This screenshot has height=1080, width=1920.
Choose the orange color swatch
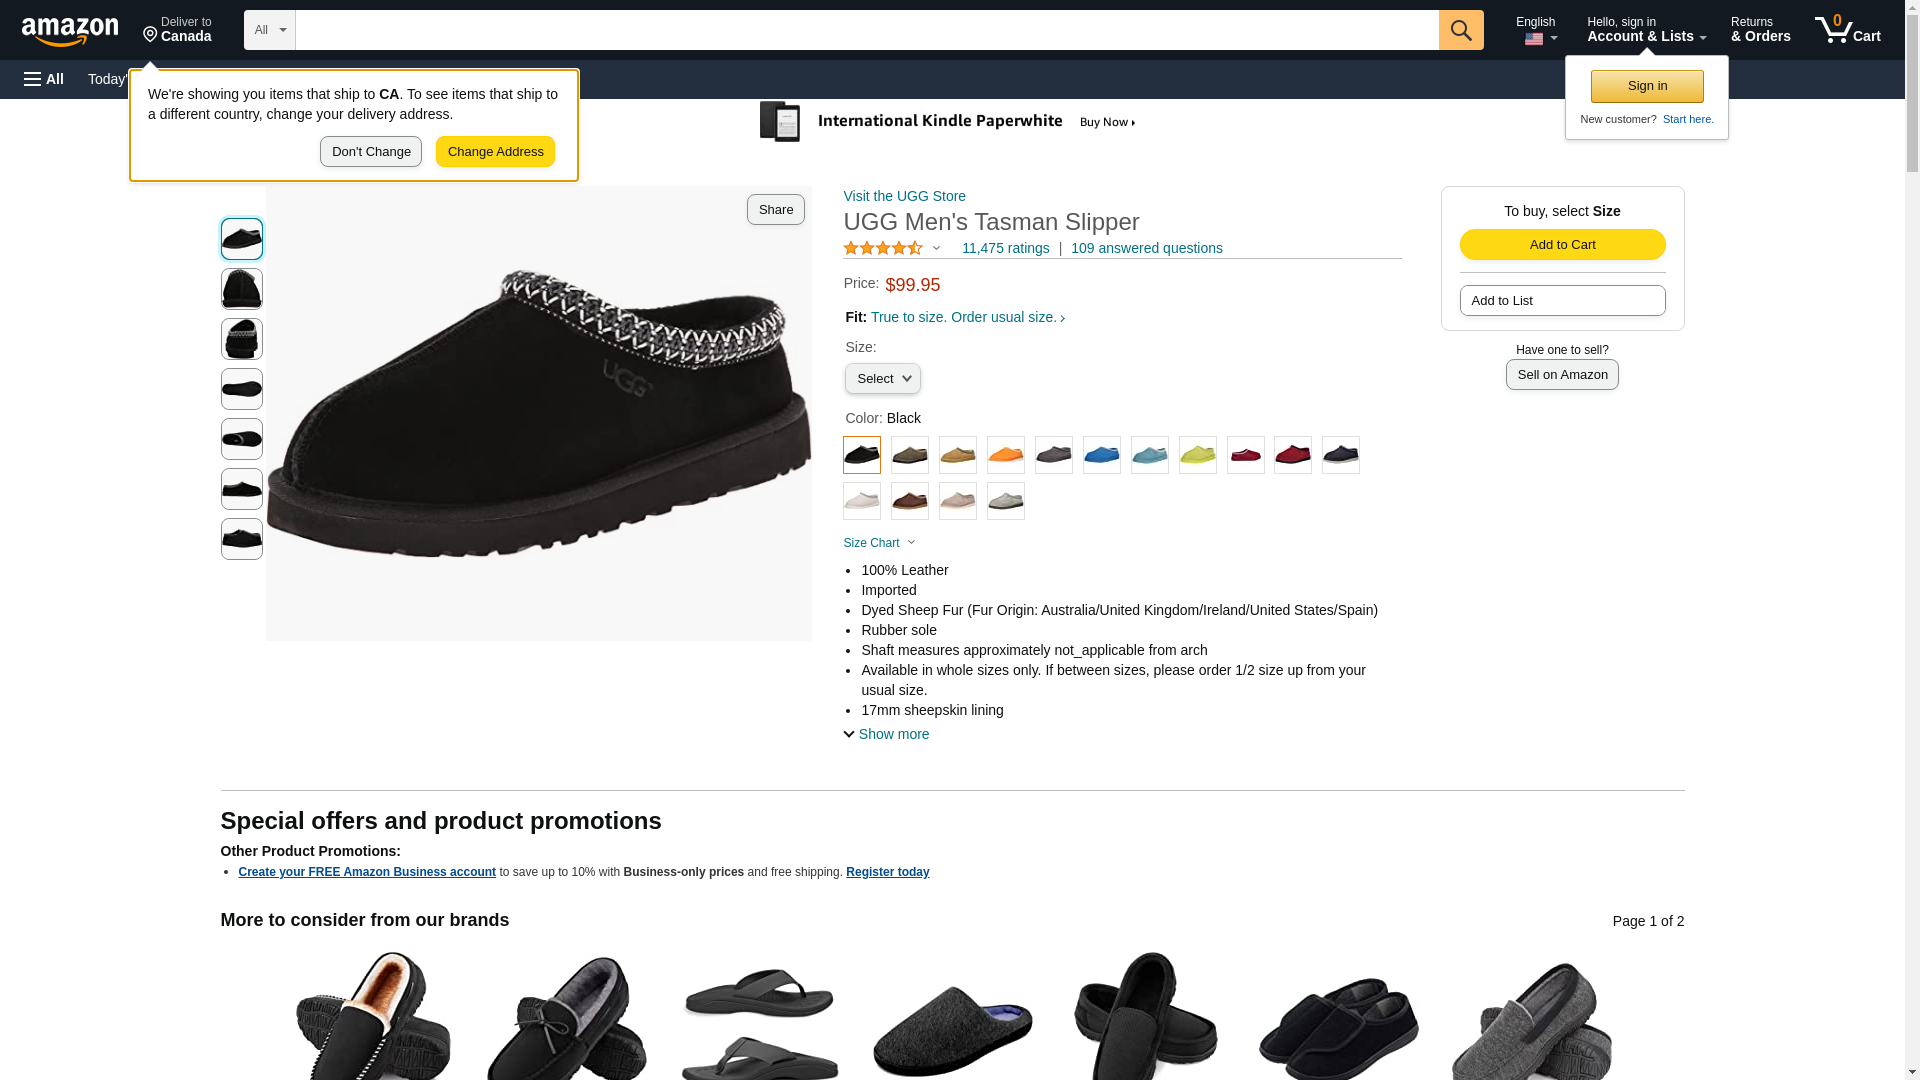(x=1006, y=455)
